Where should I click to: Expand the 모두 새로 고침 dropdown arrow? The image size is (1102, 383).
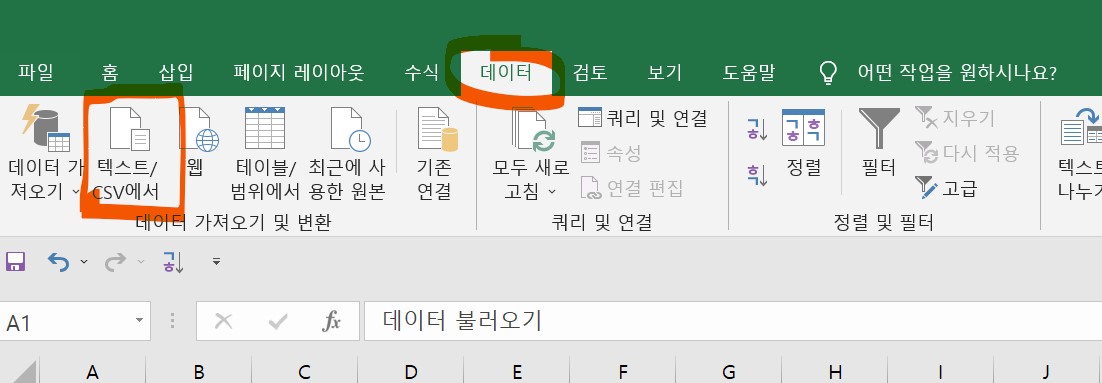point(552,191)
